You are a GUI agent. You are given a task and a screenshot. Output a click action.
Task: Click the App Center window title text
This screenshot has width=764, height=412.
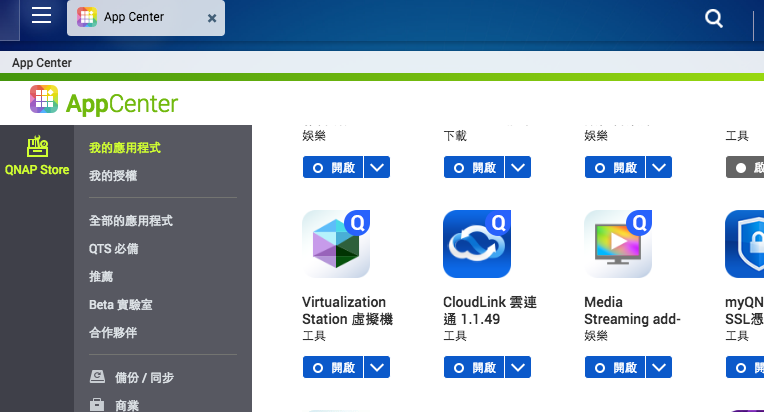coord(42,63)
